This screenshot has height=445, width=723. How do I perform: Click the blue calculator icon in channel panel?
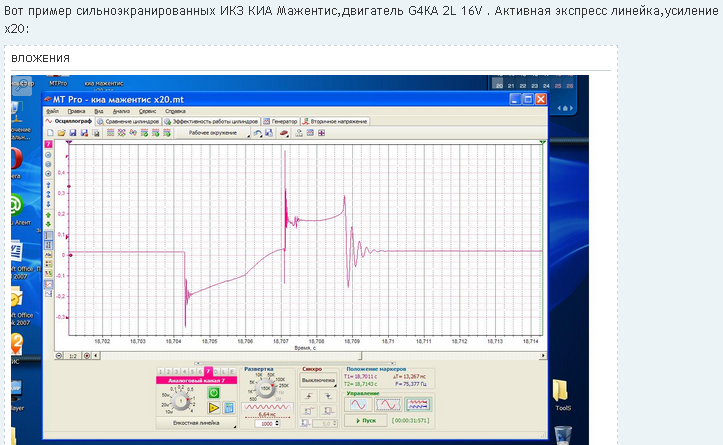[229, 408]
